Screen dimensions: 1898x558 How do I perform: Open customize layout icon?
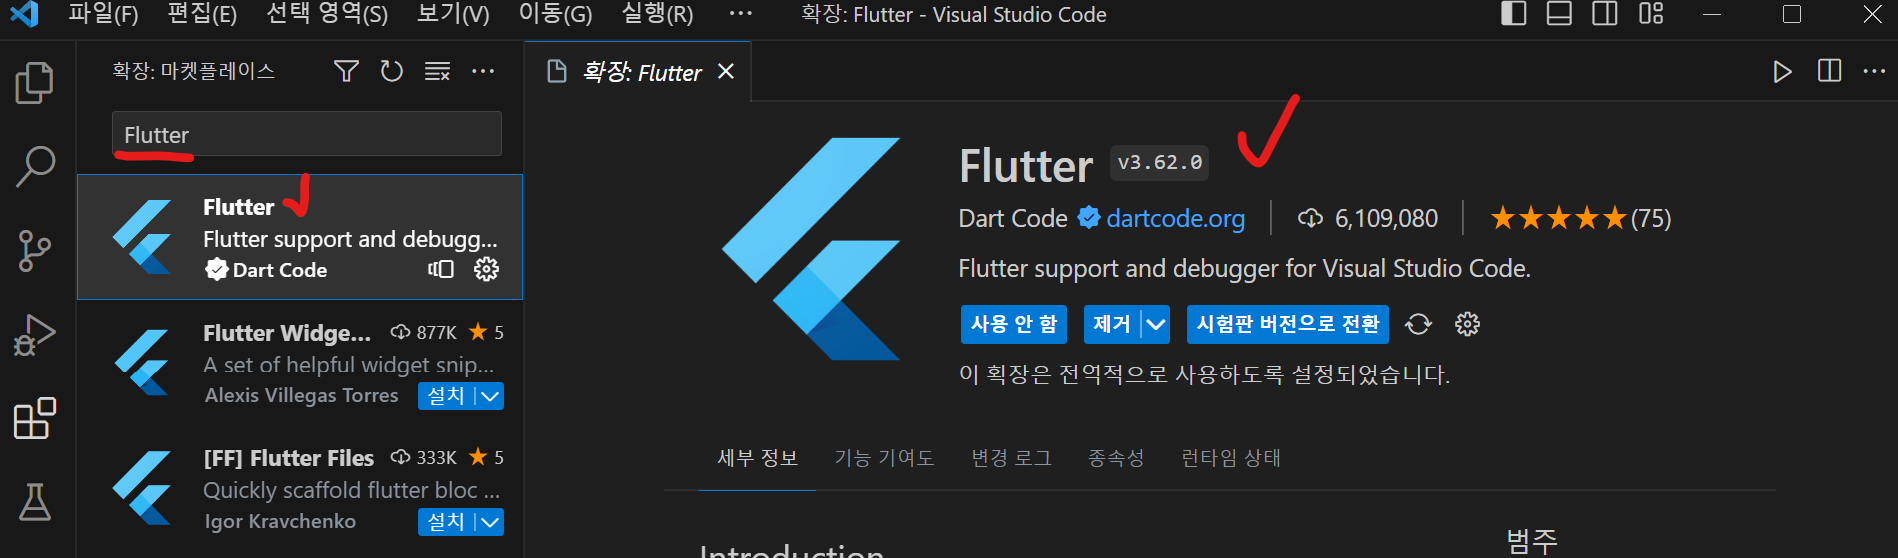(x=1651, y=14)
